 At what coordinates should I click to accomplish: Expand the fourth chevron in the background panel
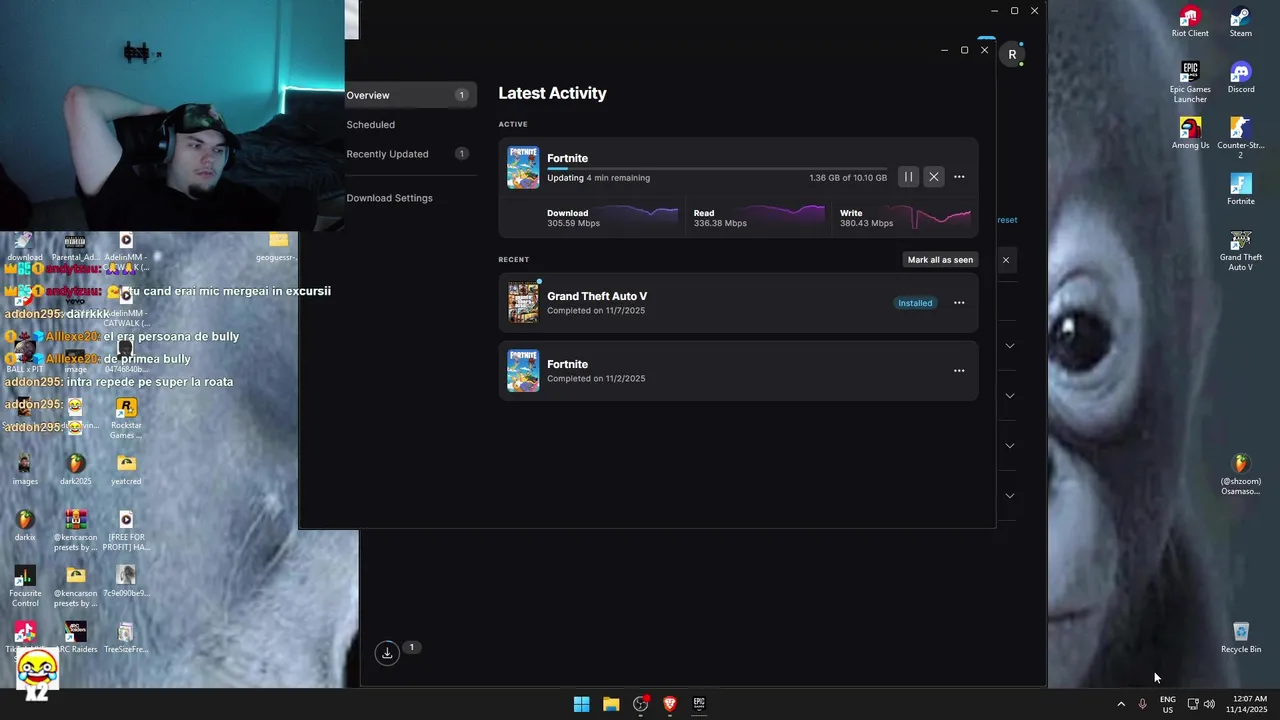click(x=1010, y=496)
